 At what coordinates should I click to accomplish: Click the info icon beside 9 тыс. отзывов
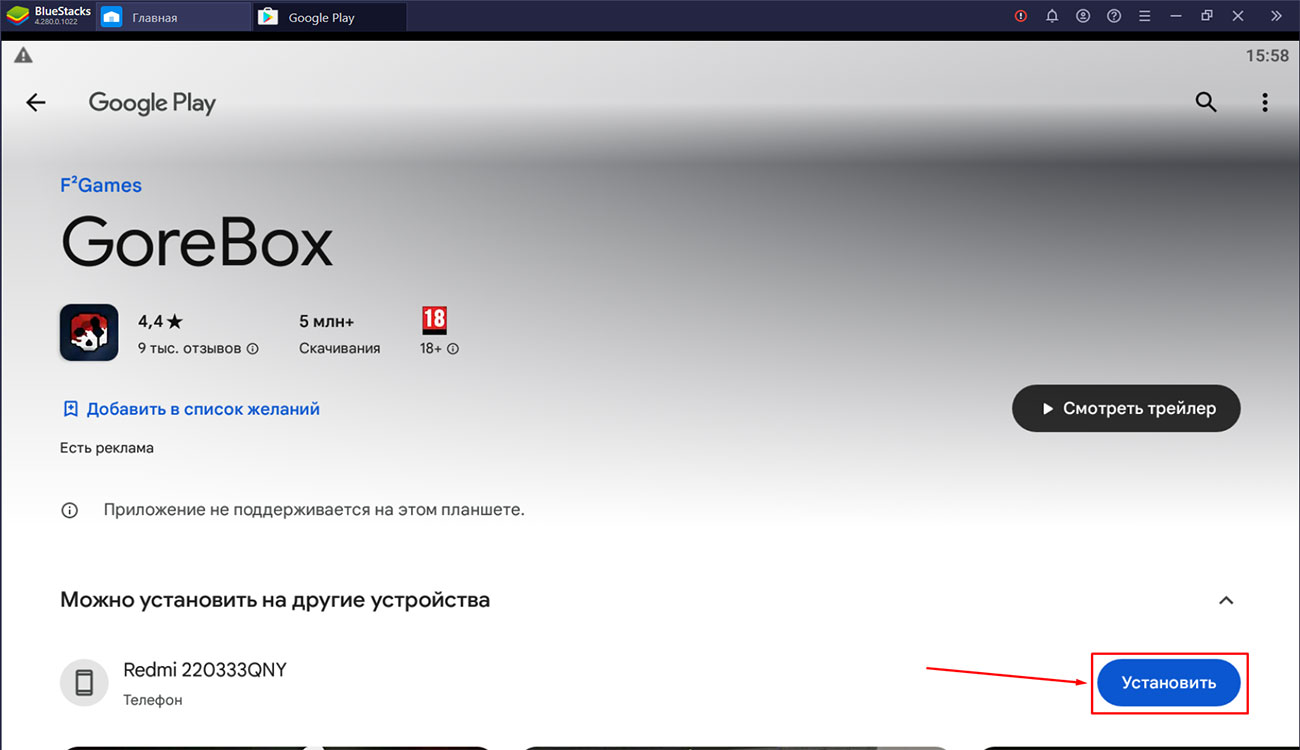253,349
